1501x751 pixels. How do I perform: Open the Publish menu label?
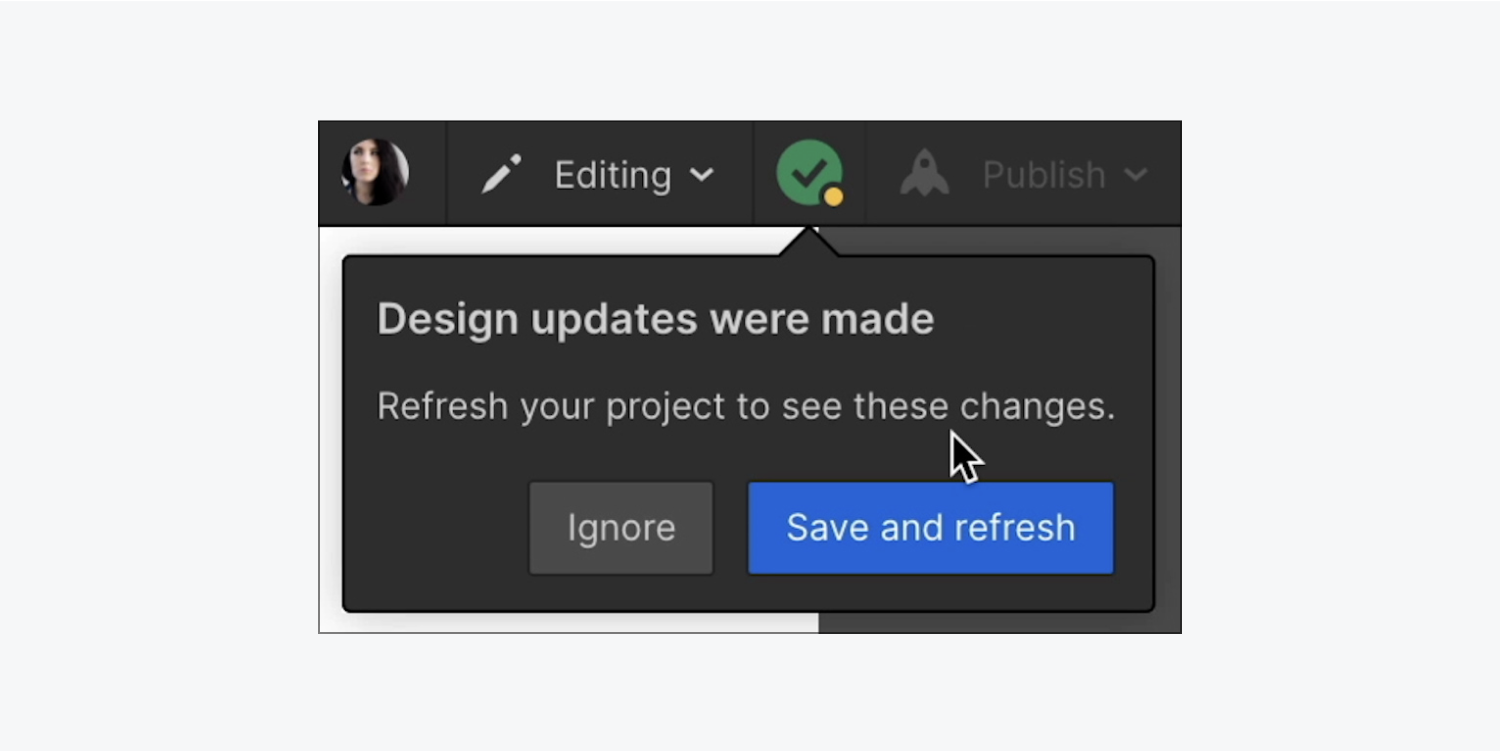pyautogui.click(x=1043, y=175)
